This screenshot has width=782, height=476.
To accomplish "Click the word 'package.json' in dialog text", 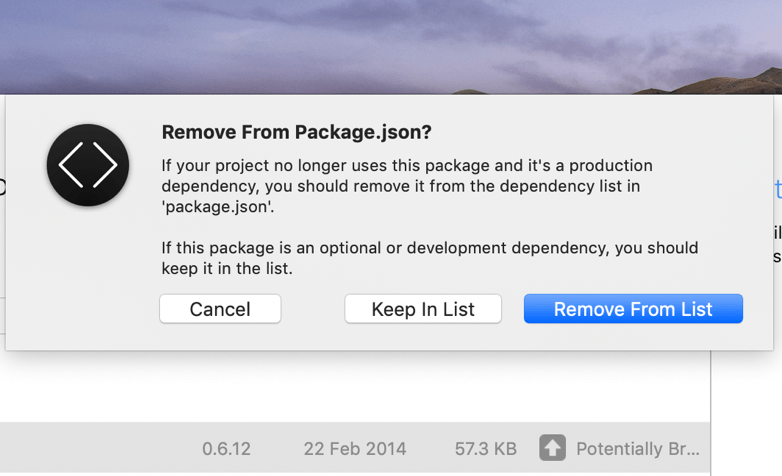I will tap(217, 207).
